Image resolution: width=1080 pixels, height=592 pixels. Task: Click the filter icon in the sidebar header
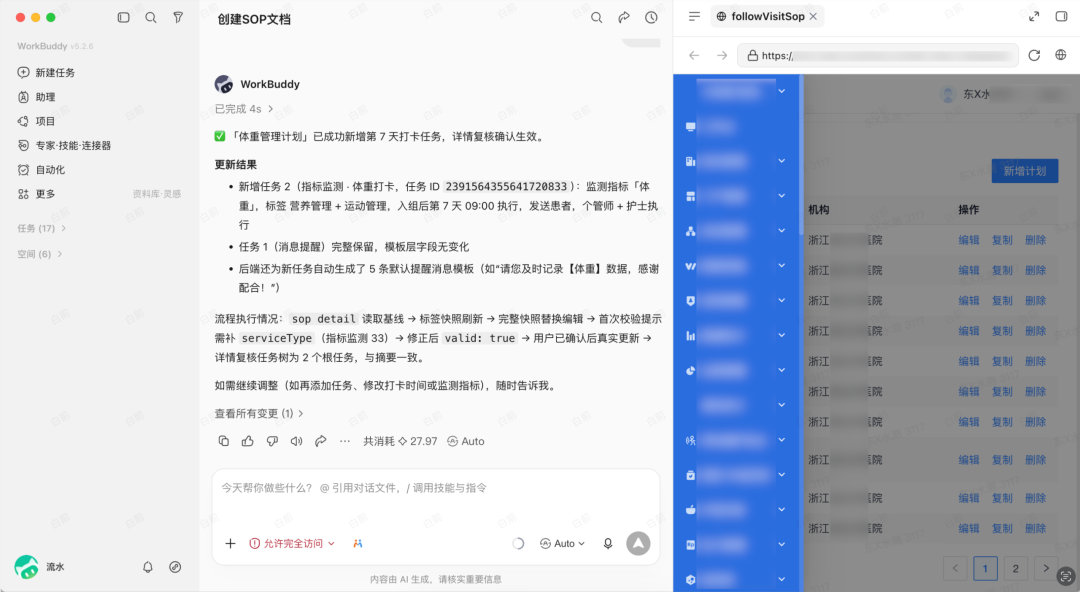click(x=178, y=17)
